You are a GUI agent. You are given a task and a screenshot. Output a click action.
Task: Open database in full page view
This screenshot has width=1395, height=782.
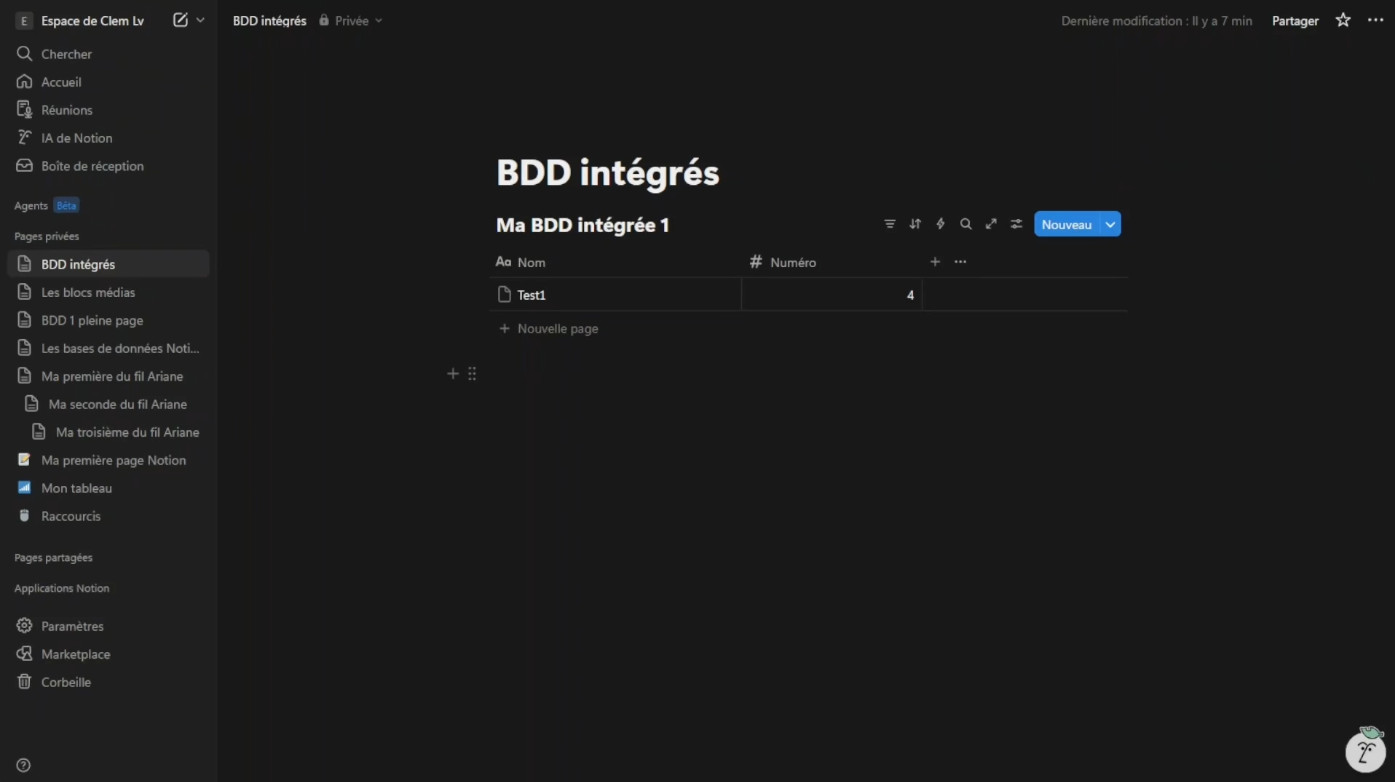[991, 224]
